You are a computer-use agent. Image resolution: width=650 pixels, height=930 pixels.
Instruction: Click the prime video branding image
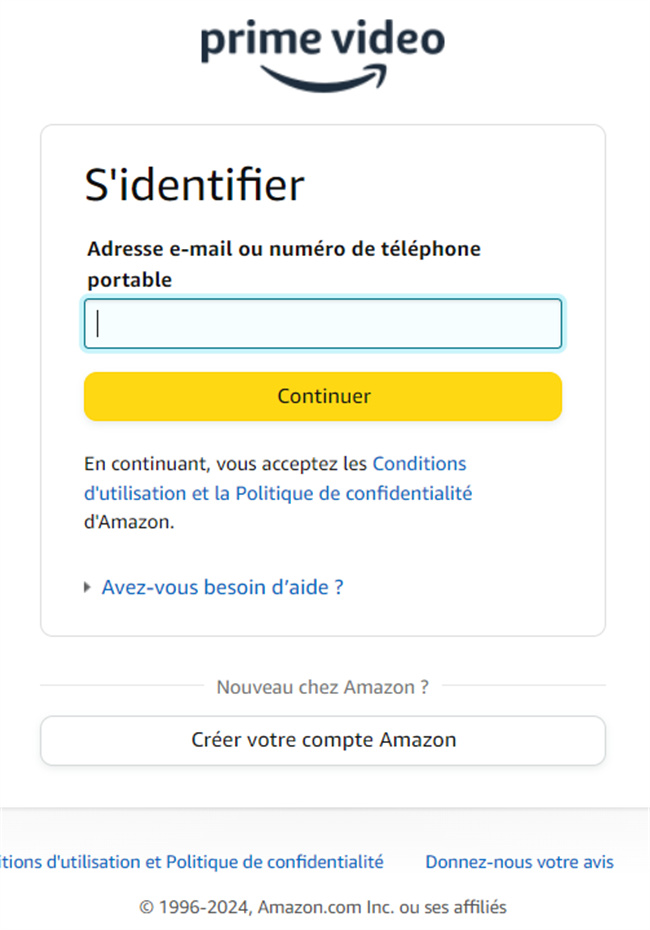pos(323,50)
